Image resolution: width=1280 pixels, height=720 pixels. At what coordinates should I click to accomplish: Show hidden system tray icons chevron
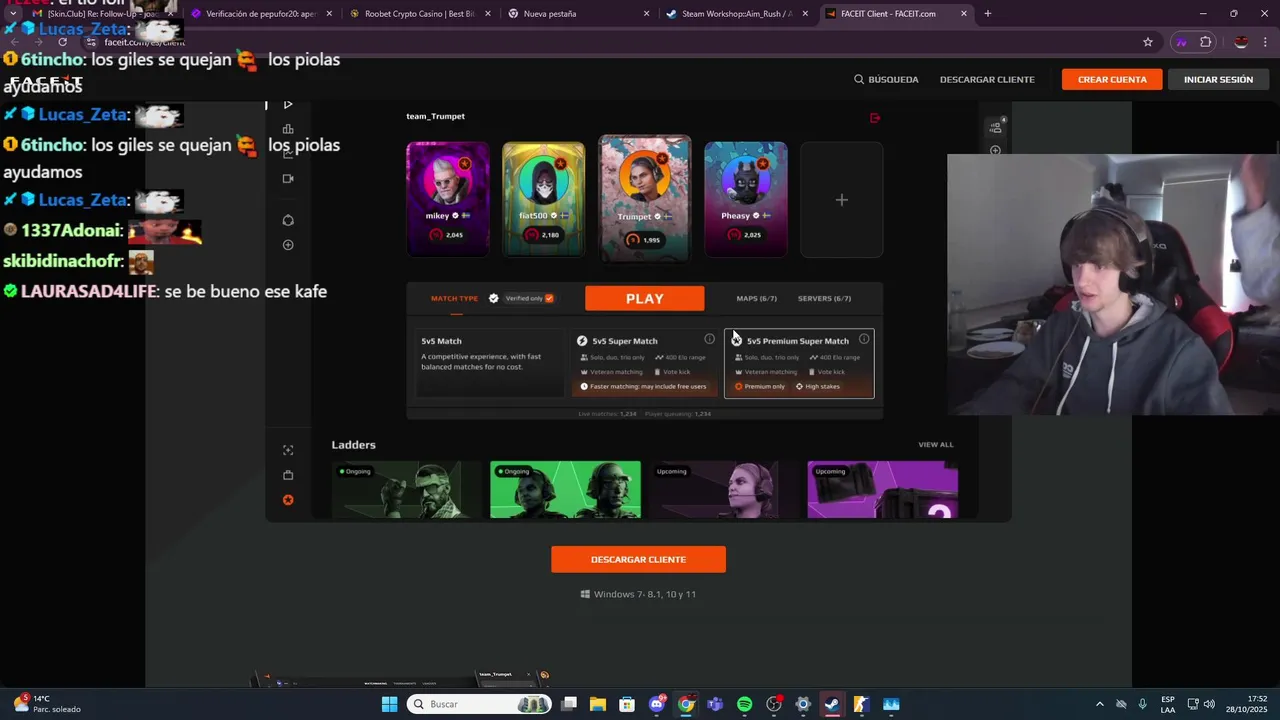point(1100,704)
